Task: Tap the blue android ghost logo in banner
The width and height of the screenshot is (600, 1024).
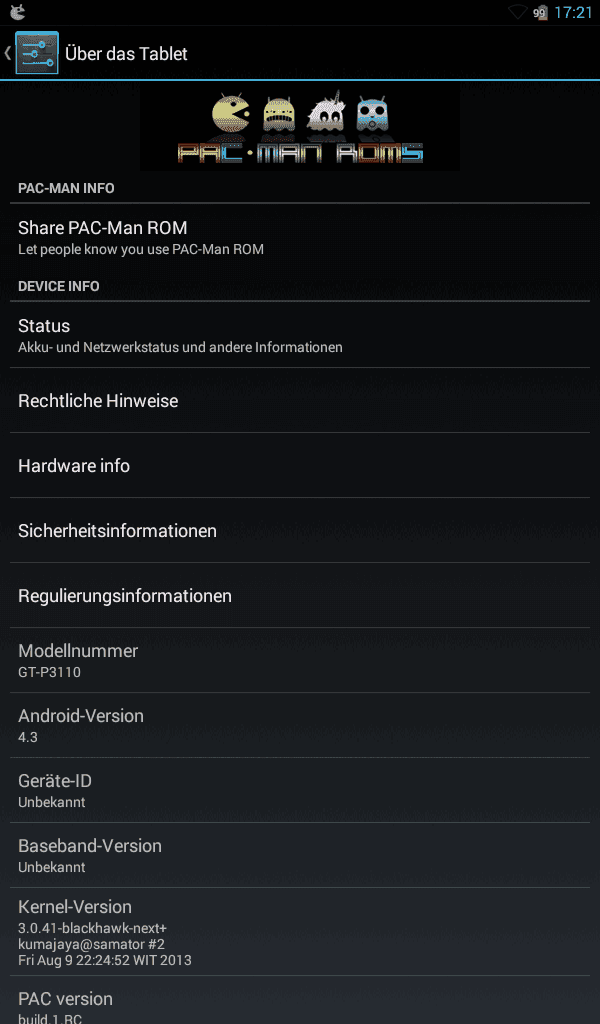Action: [x=373, y=114]
